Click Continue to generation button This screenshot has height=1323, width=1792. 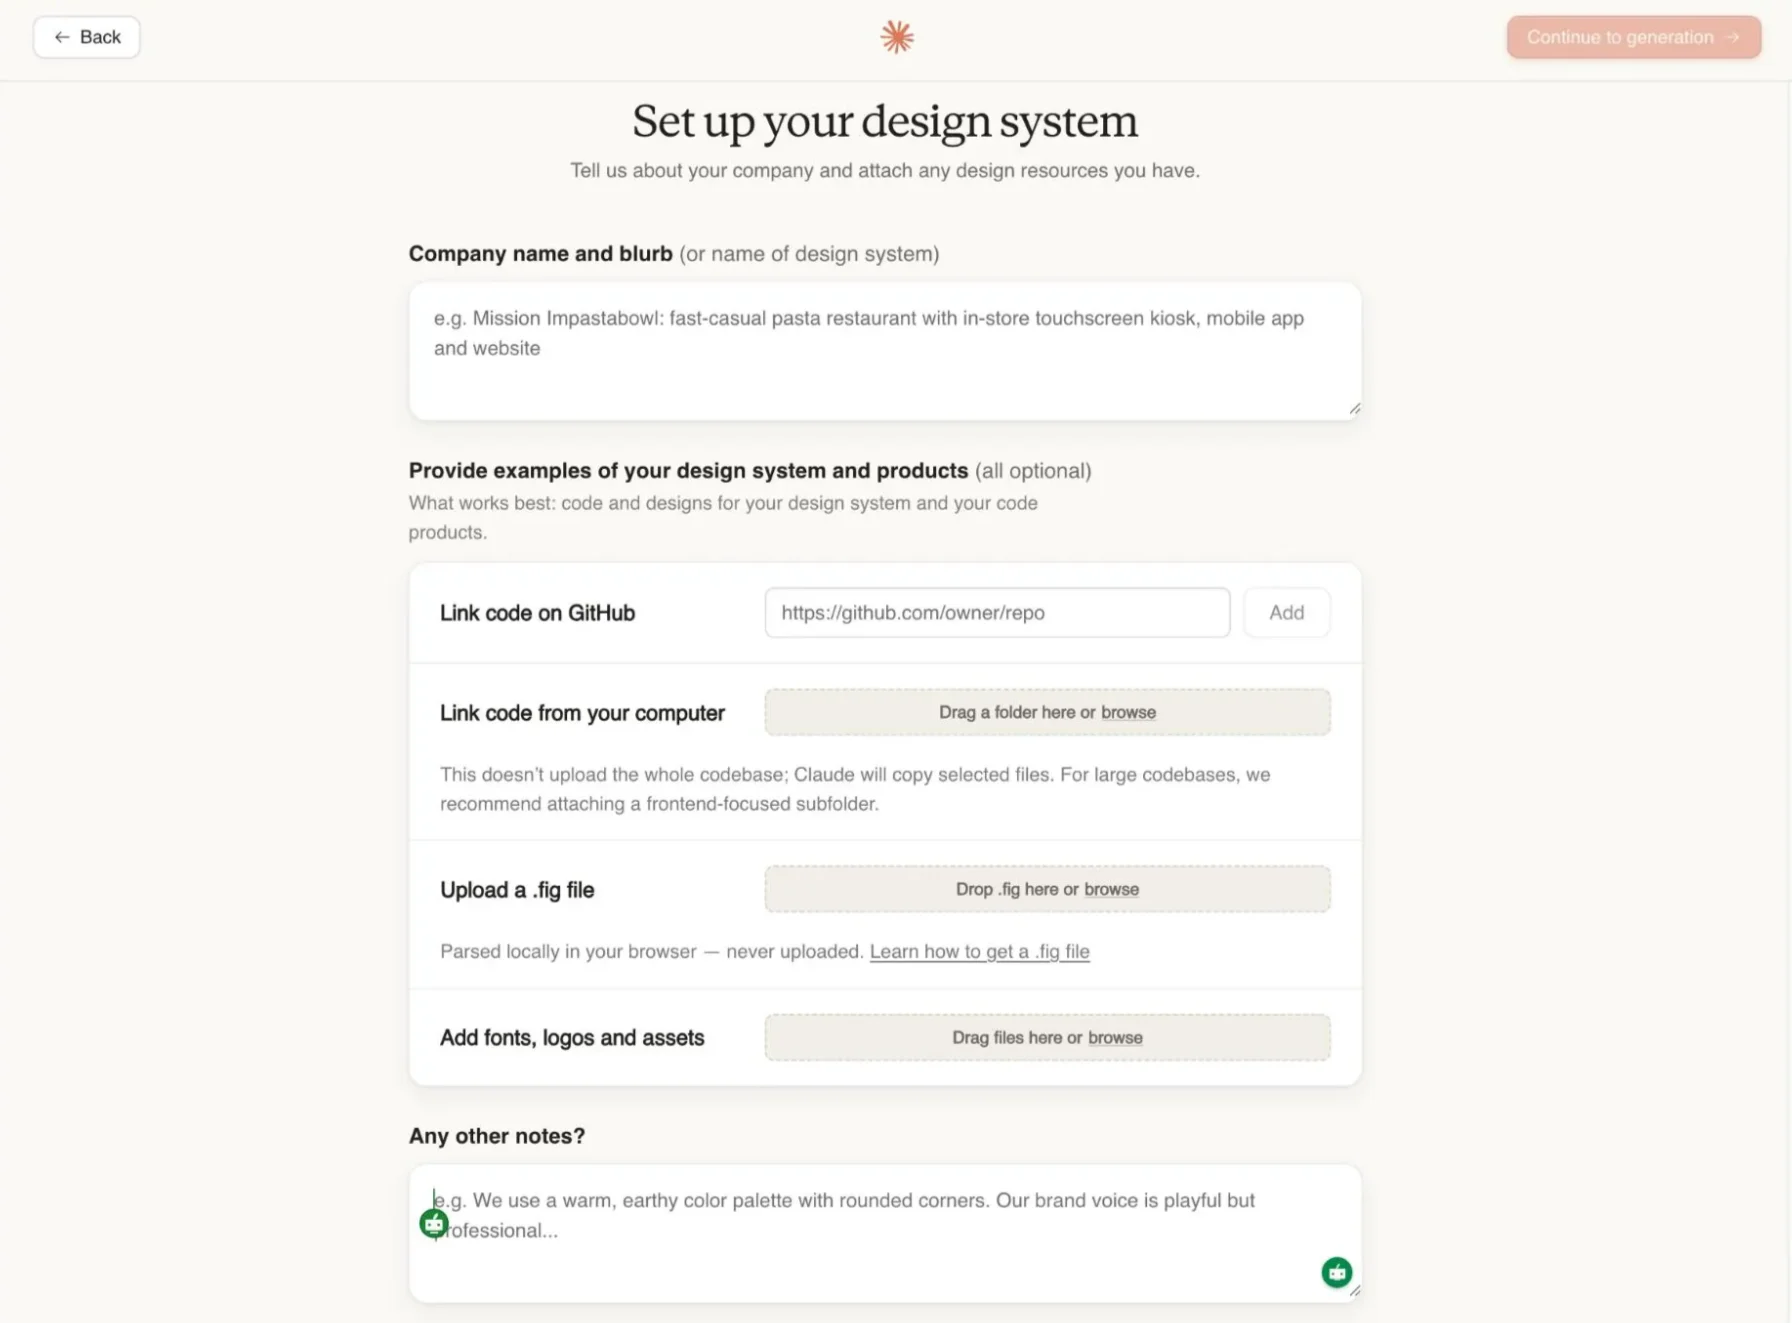[x=1633, y=37]
